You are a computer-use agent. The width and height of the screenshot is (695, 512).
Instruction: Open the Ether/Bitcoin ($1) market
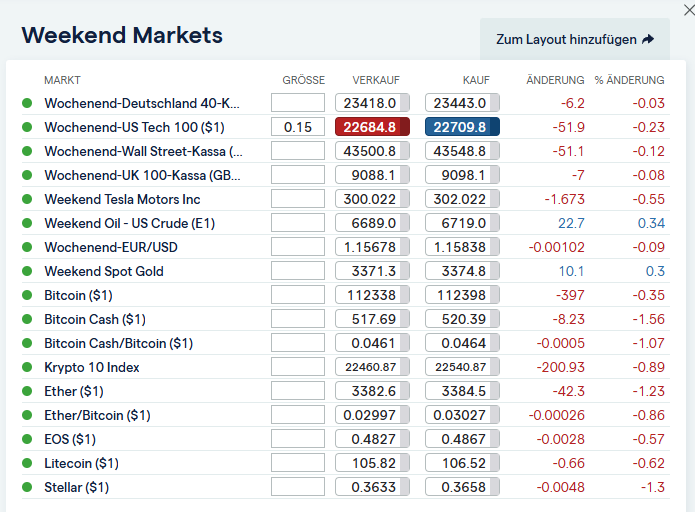pos(98,415)
